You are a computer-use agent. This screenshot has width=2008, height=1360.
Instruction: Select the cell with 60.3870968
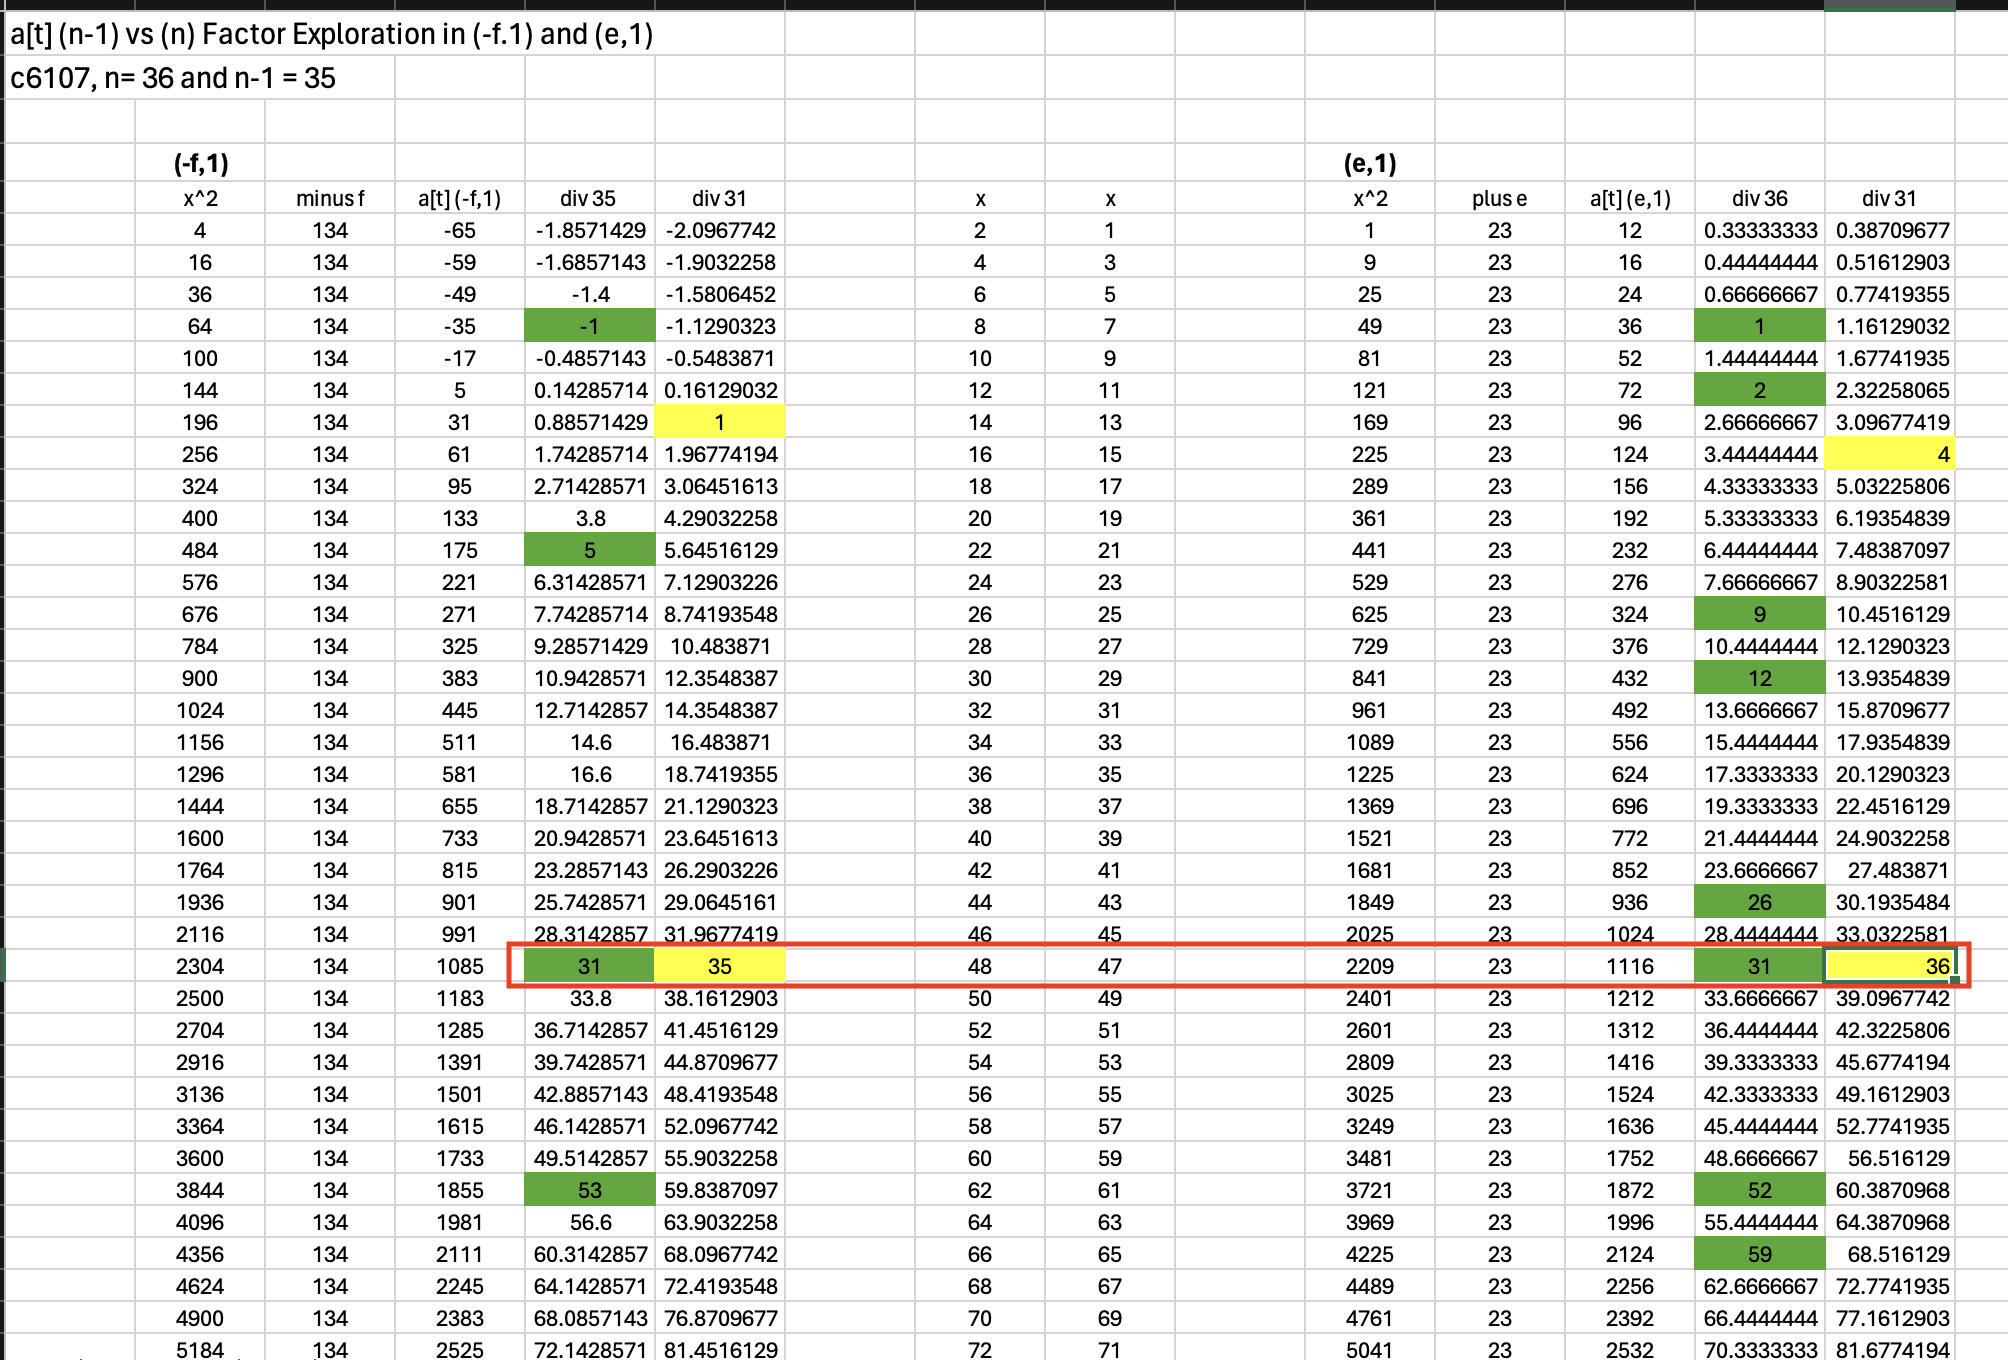click(x=1890, y=1190)
